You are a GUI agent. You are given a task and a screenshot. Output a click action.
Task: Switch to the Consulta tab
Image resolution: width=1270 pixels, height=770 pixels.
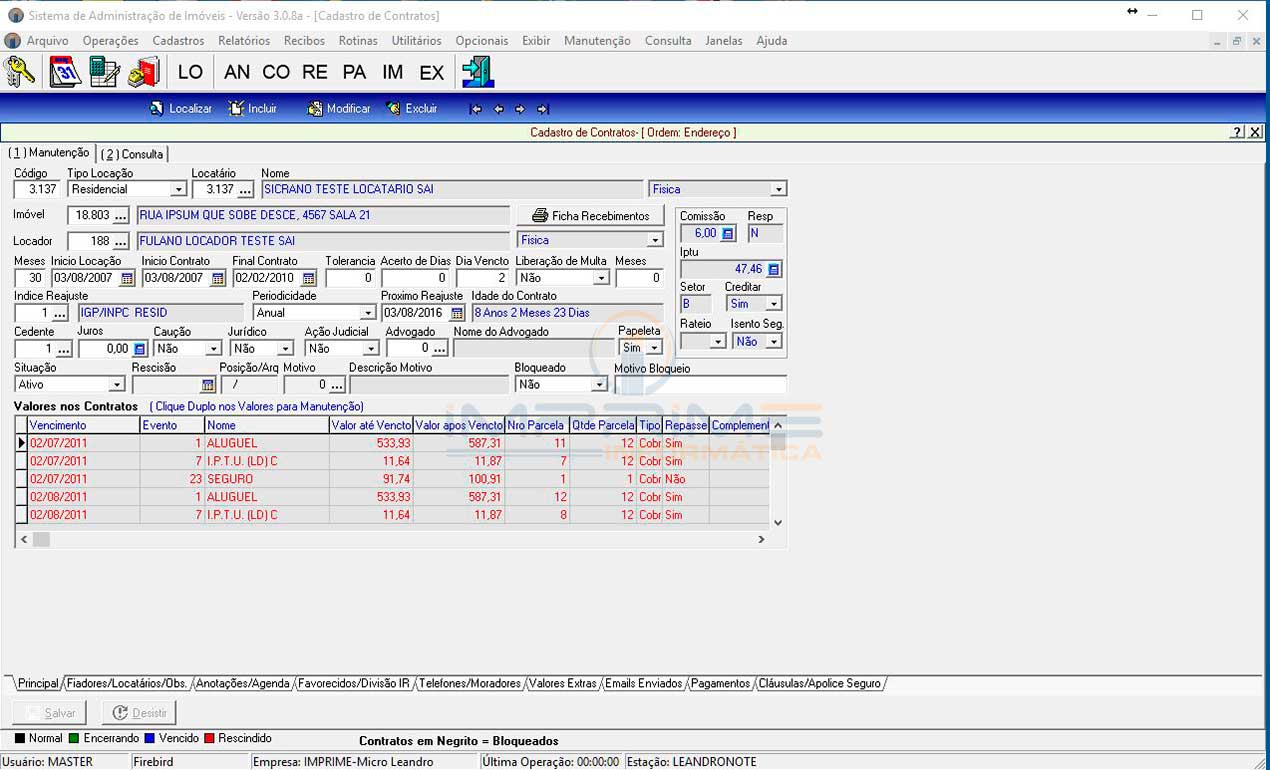[x=133, y=154]
